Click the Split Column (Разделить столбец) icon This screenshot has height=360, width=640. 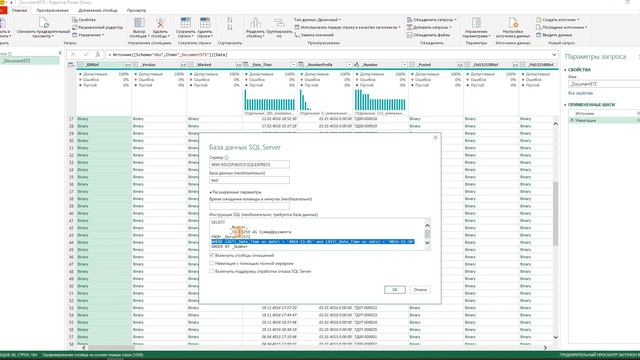click(x=256, y=23)
